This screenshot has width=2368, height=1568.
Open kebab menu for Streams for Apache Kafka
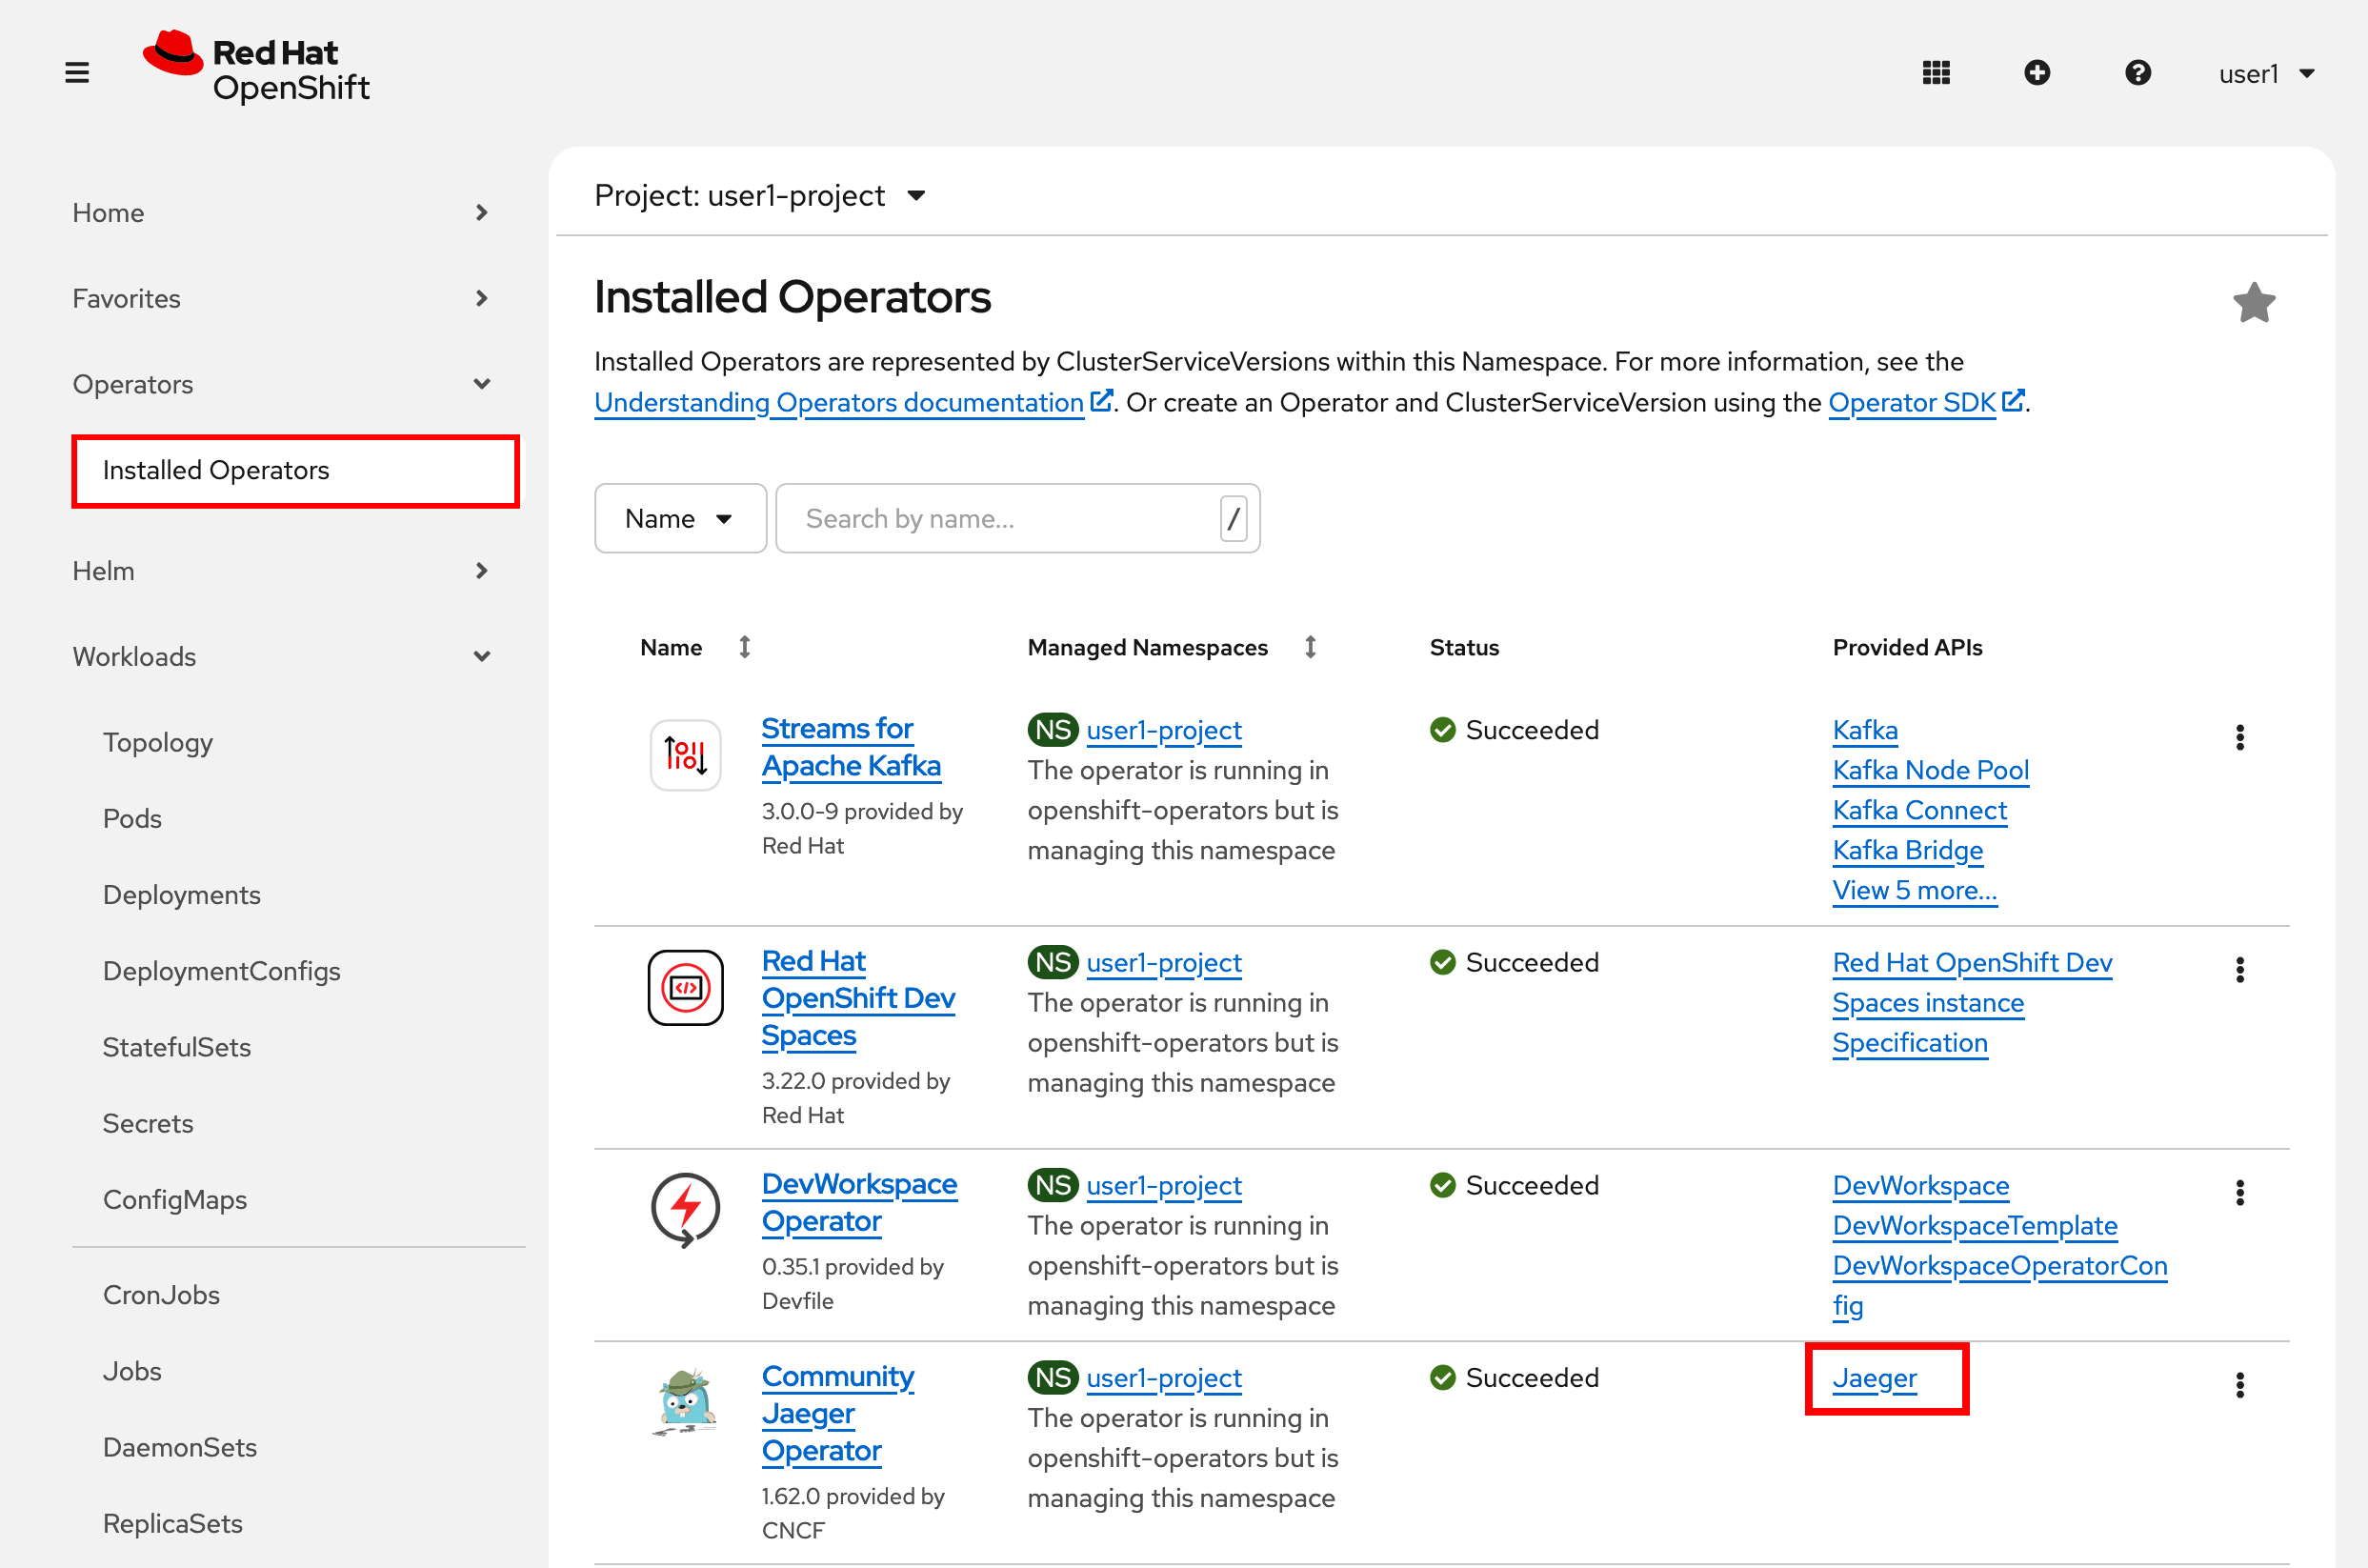(2239, 738)
